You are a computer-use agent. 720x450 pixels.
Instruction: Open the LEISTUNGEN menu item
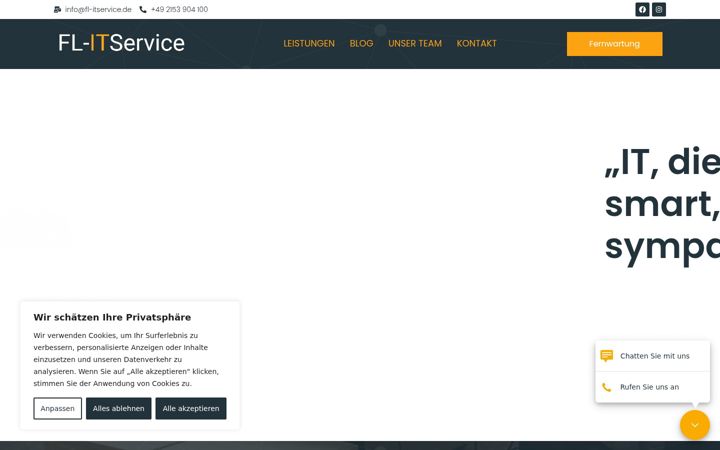[309, 44]
